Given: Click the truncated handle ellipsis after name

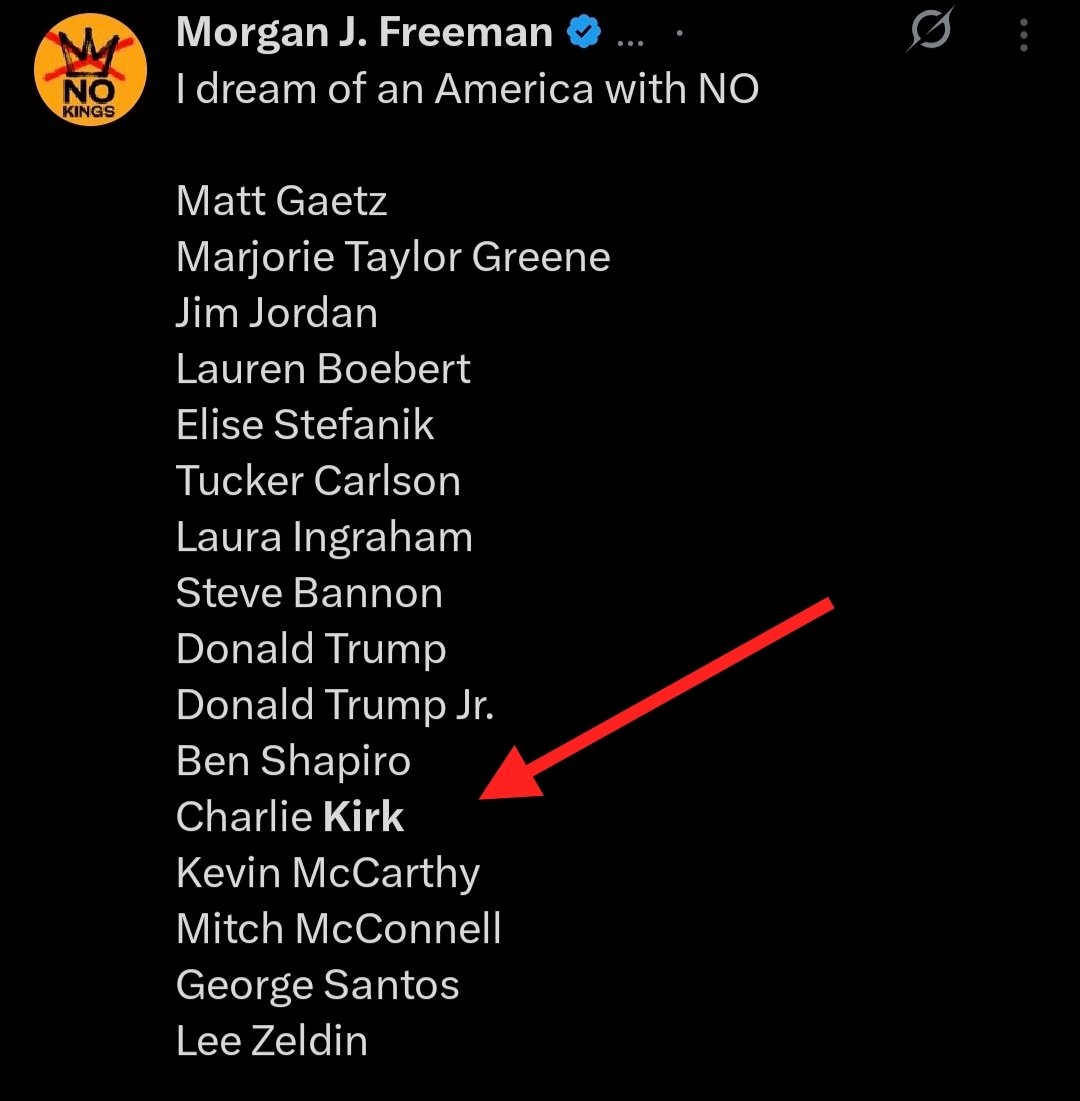Looking at the screenshot, I should click(x=630, y=41).
